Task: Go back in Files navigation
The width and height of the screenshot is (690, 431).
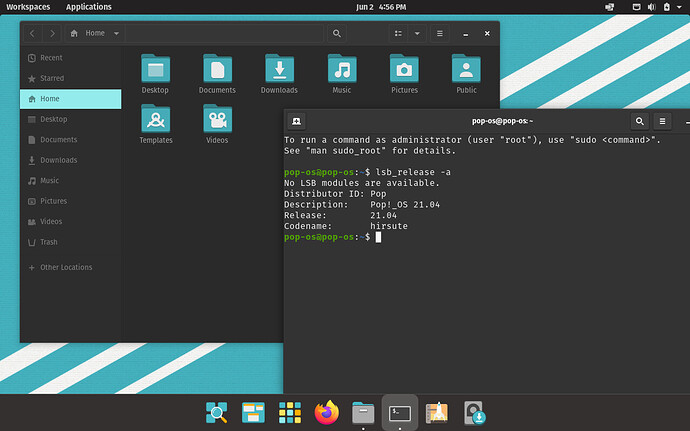Action: (x=33, y=33)
